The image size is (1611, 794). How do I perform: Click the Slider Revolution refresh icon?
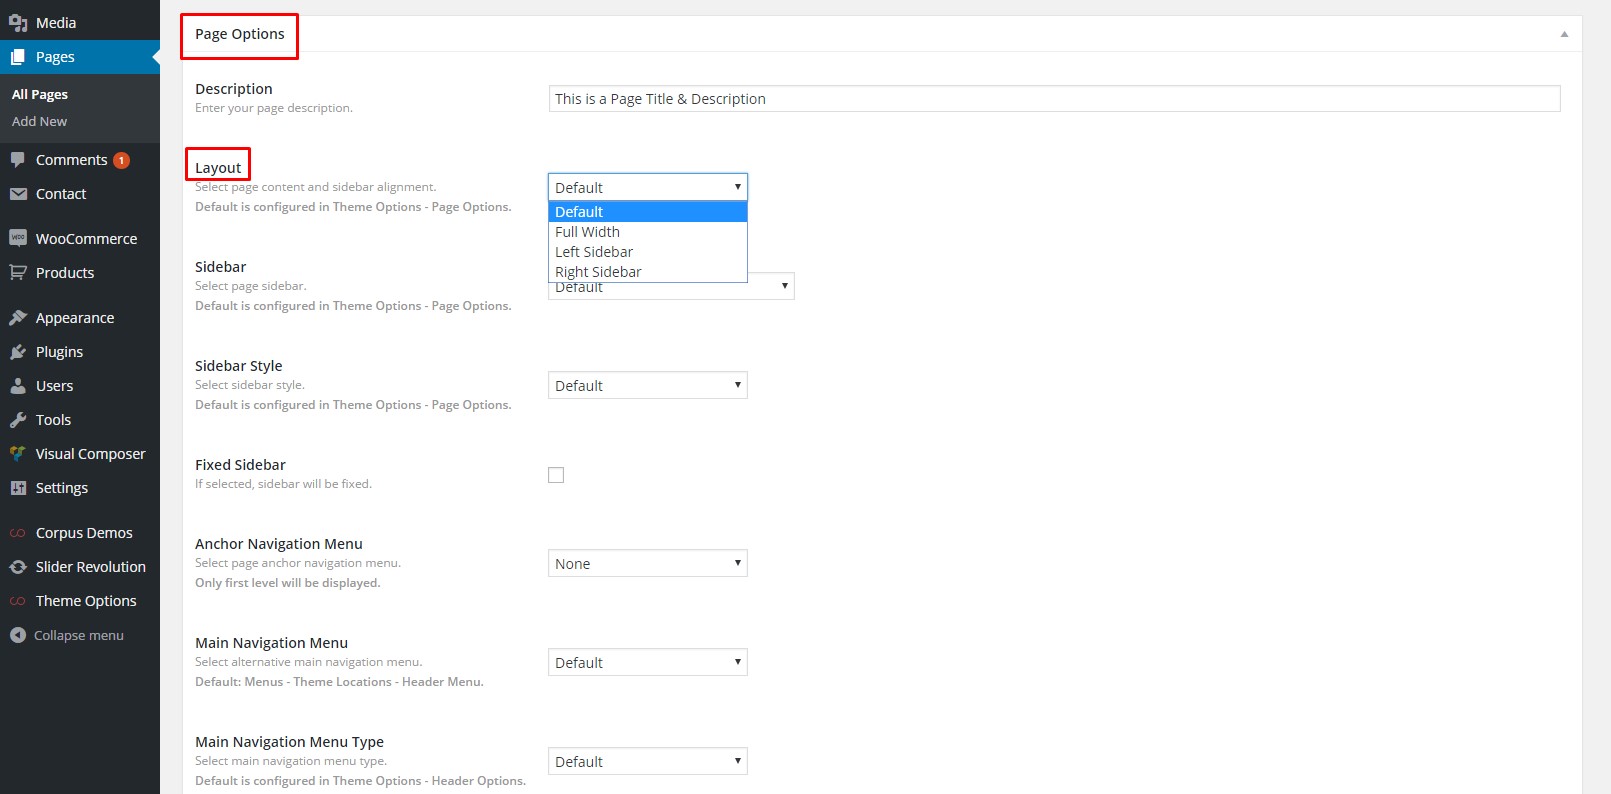click(x=18, y=567)
